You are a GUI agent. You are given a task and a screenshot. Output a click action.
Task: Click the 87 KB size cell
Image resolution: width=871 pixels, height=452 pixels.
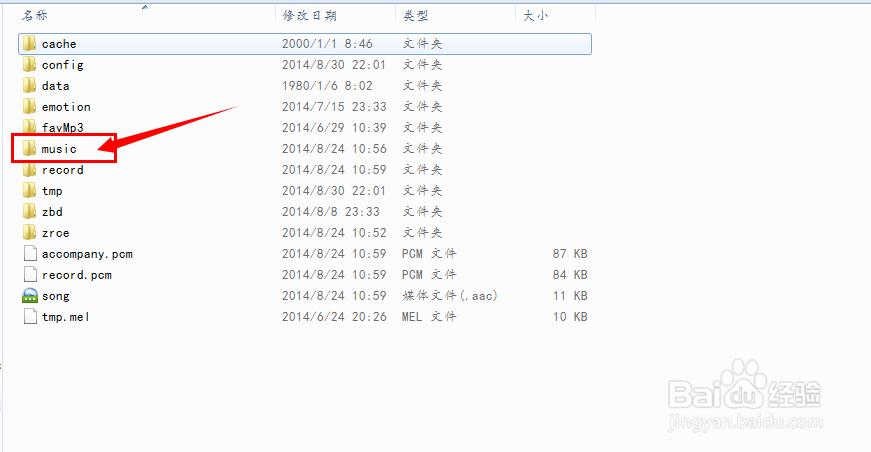(570, 254)
